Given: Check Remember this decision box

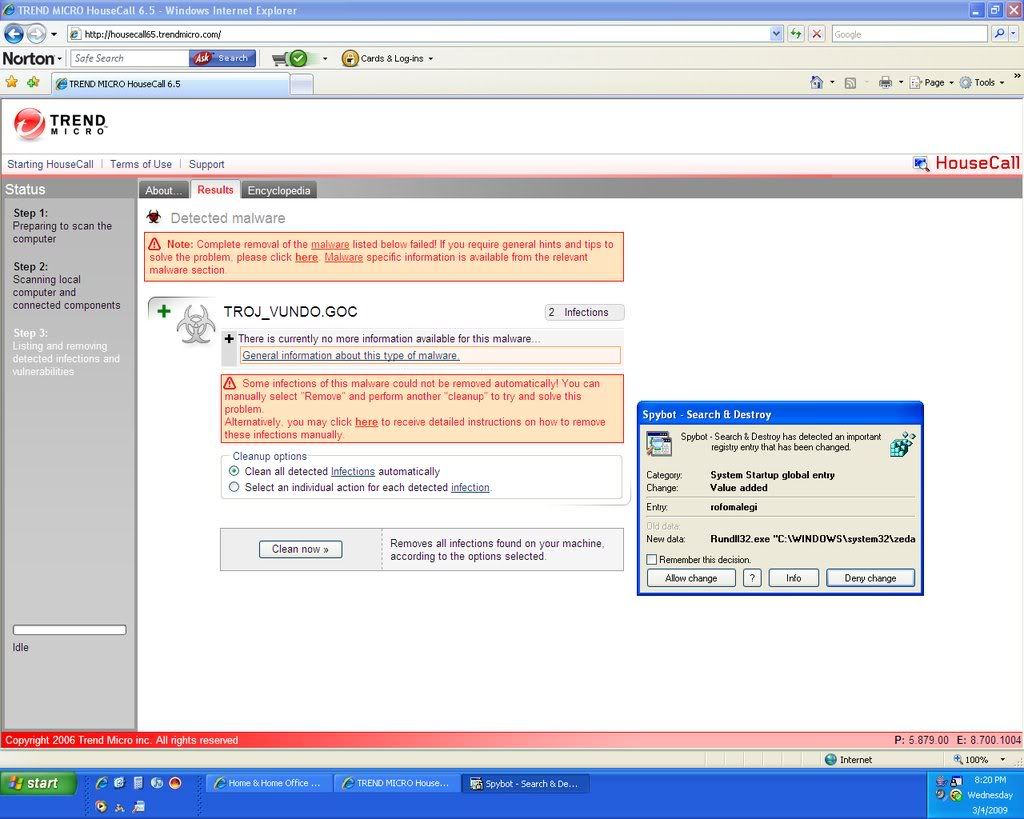Looking at the screenshot, I should [652, 560].
